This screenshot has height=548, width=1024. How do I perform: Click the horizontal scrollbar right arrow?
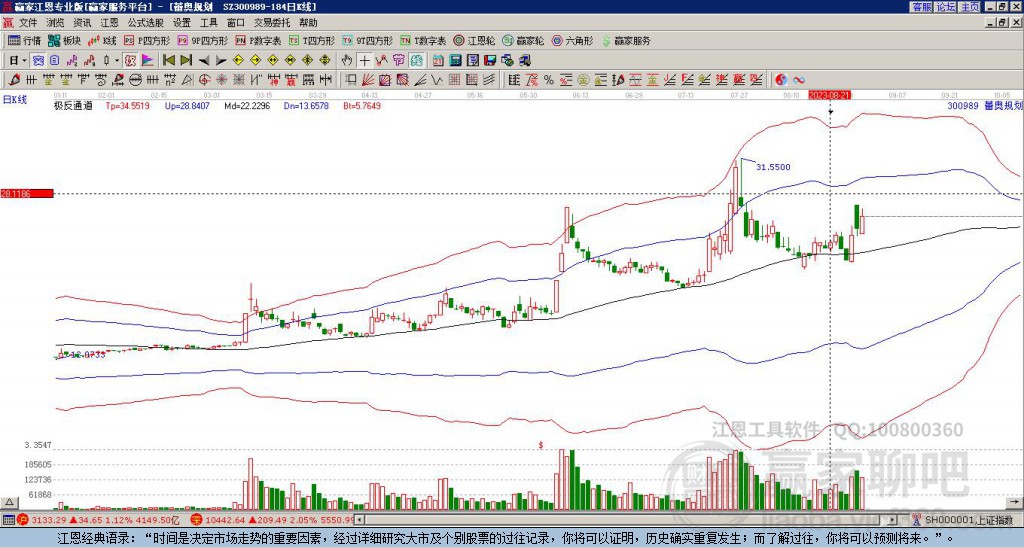coord(893,521)
